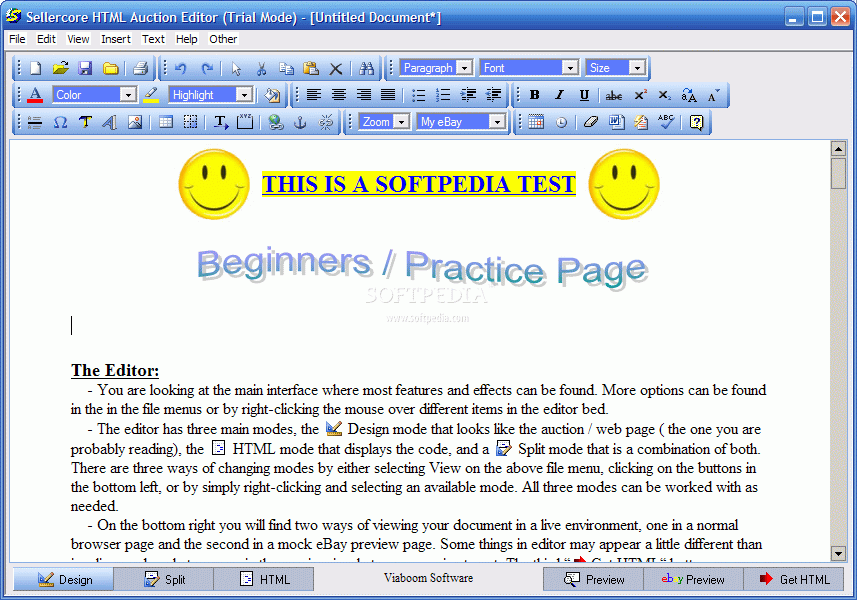Align text left
The image size is (857, 600).
pyautogui.click(x=314, y=95)
